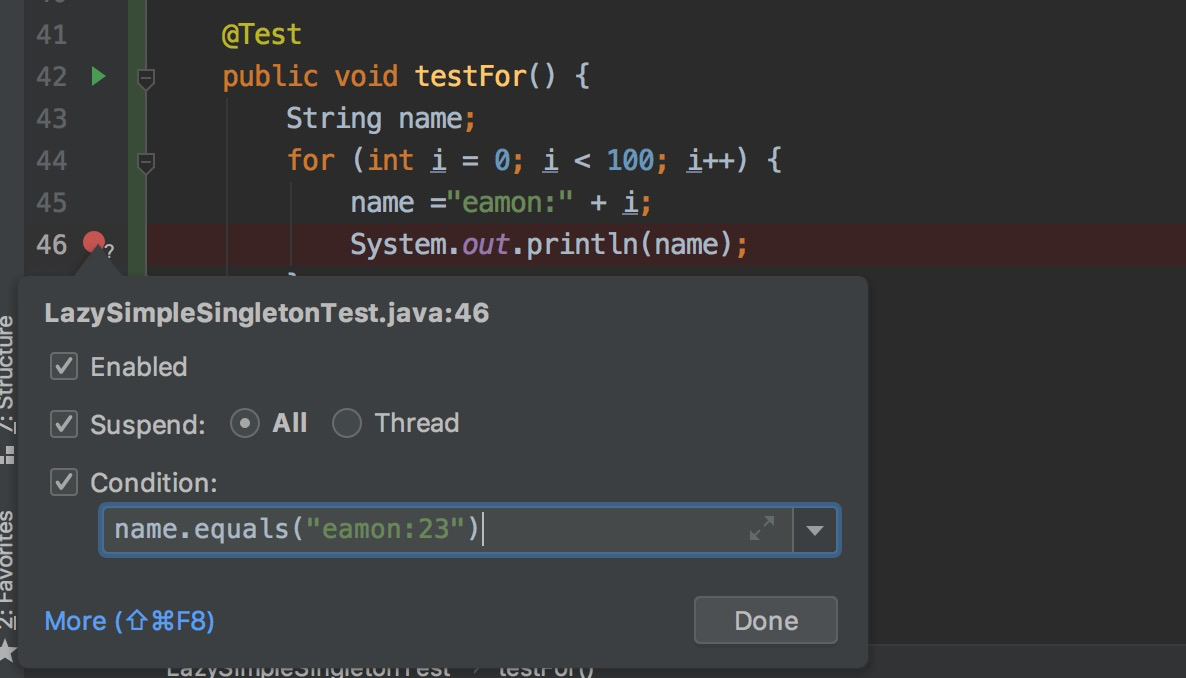This screenshot has width=1186, height=678.
Task: Click the LazySimpleSingletonTest.java:46 popup title
Action: coord(267,313)
